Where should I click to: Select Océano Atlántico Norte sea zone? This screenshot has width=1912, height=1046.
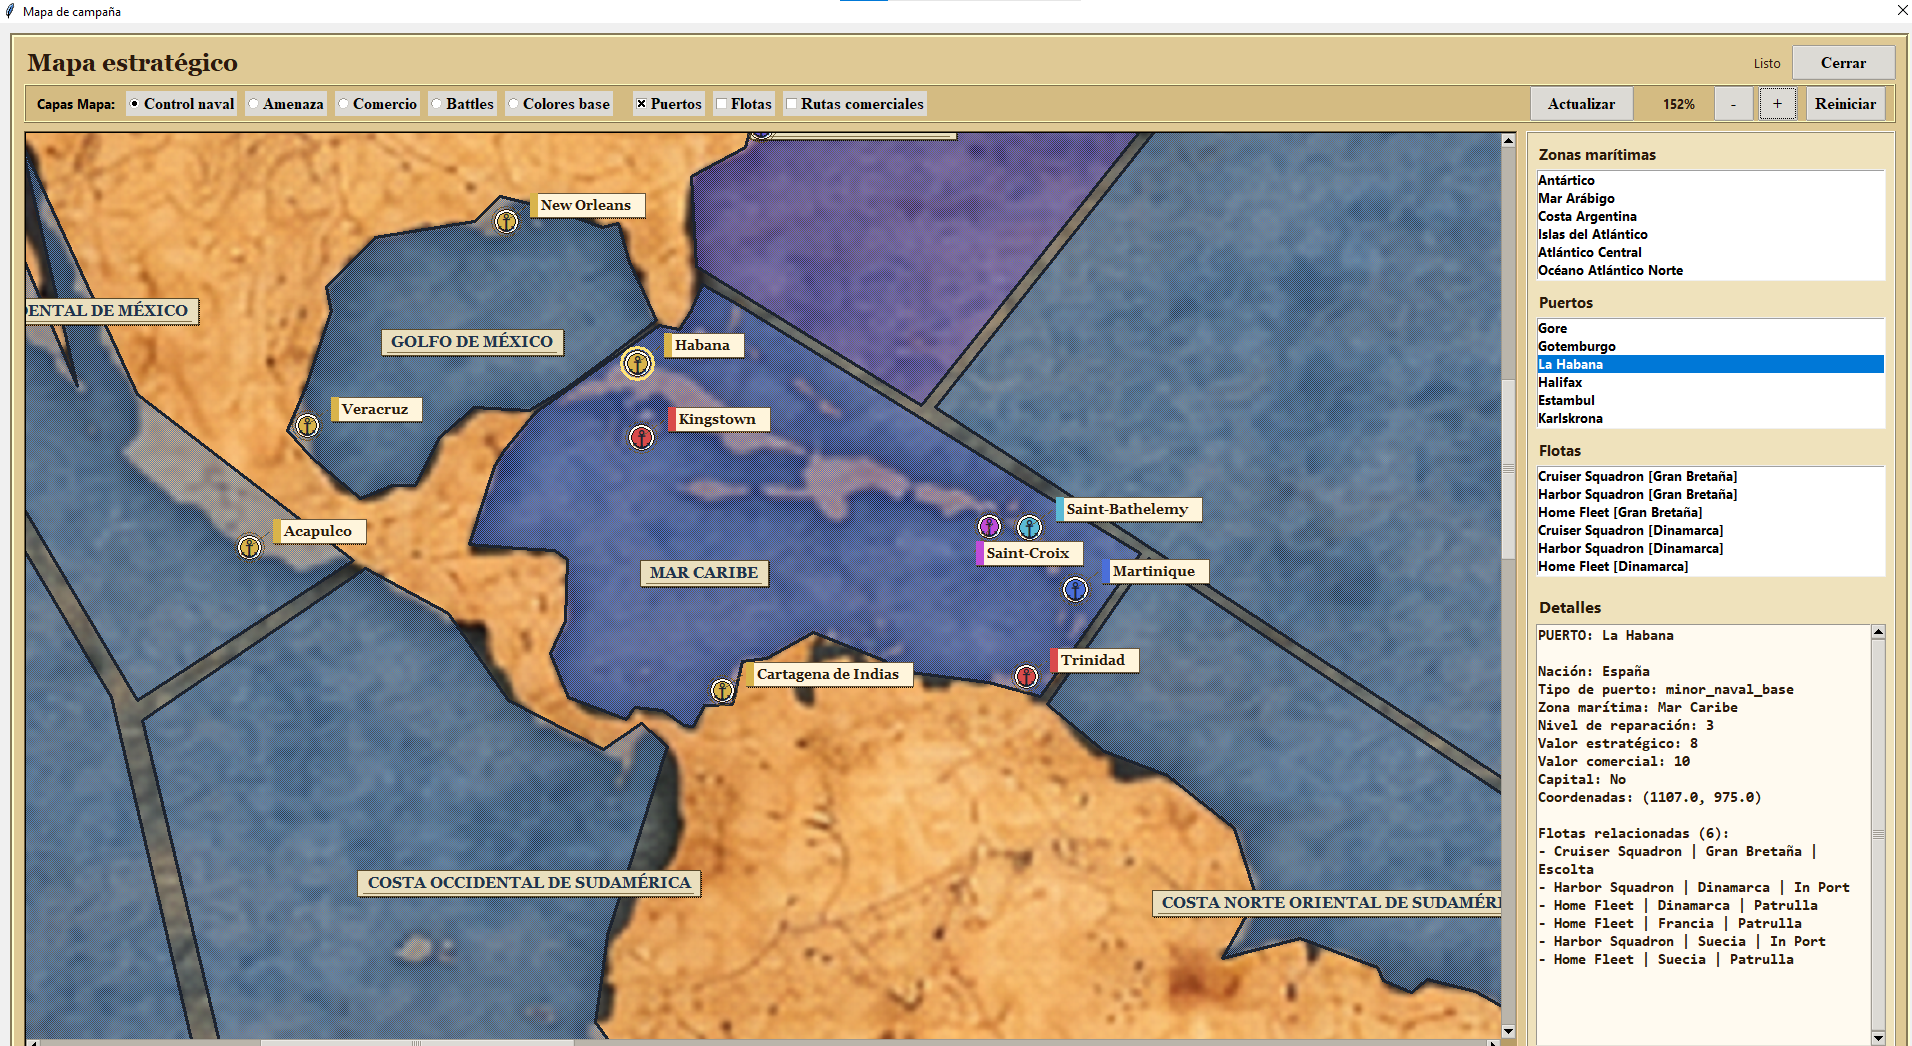1710,270
